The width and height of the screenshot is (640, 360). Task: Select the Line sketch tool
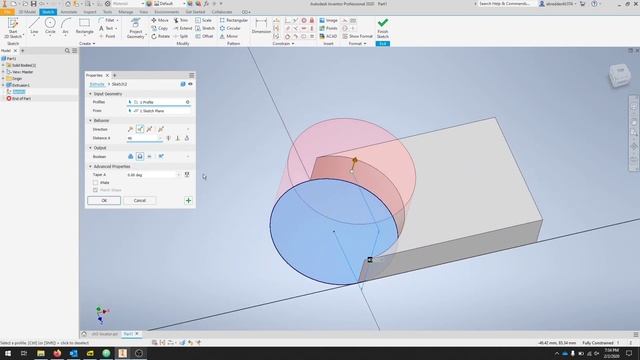[34, 26]
